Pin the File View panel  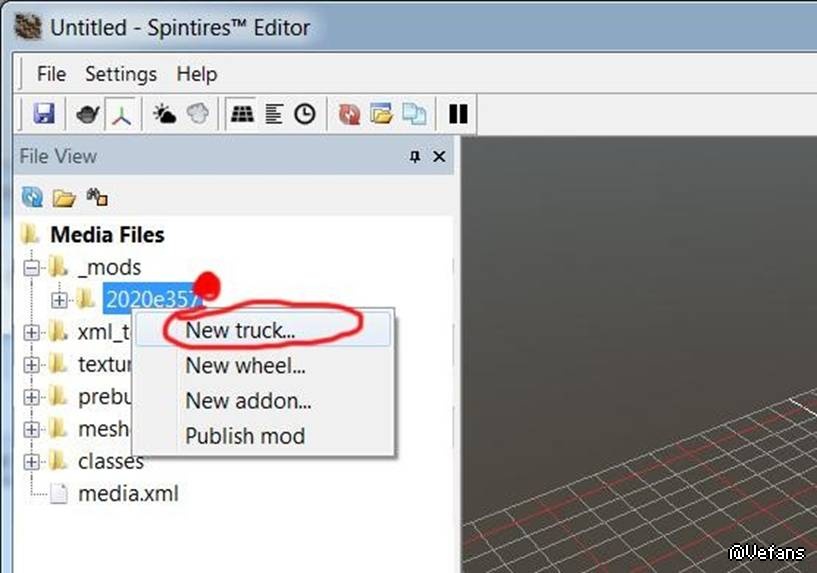pos(415,156)
